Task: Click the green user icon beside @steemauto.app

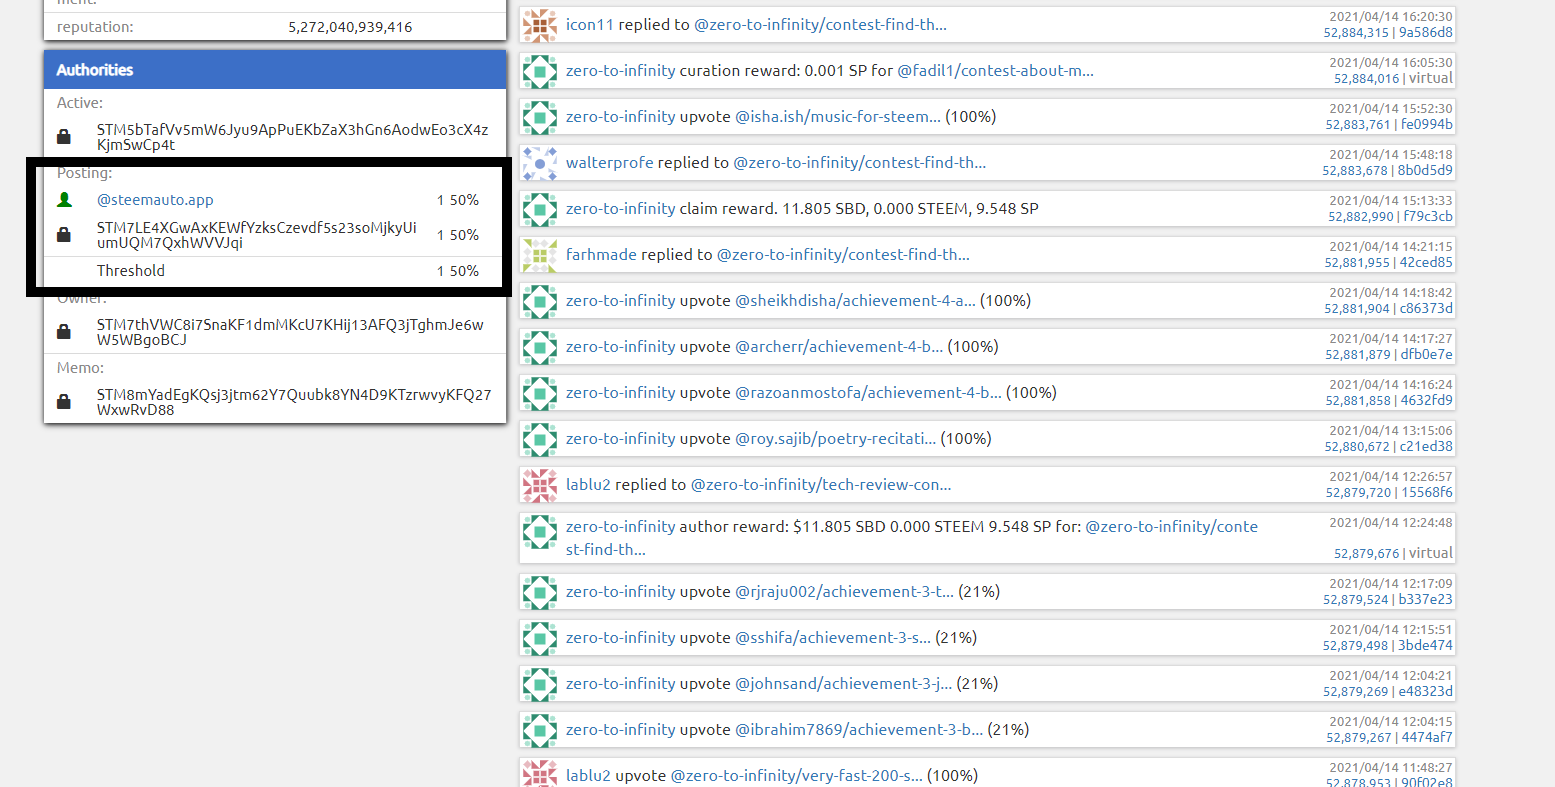Action: click(x=65, y=200)
